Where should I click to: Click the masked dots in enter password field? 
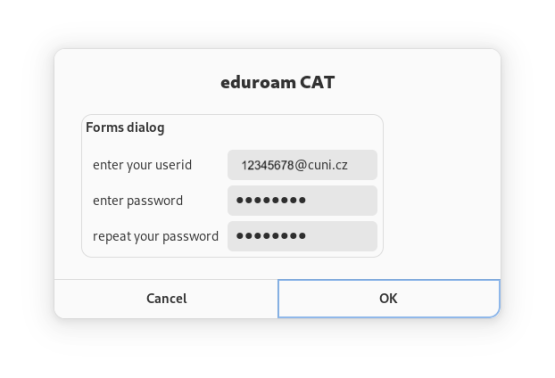[271, 200]
